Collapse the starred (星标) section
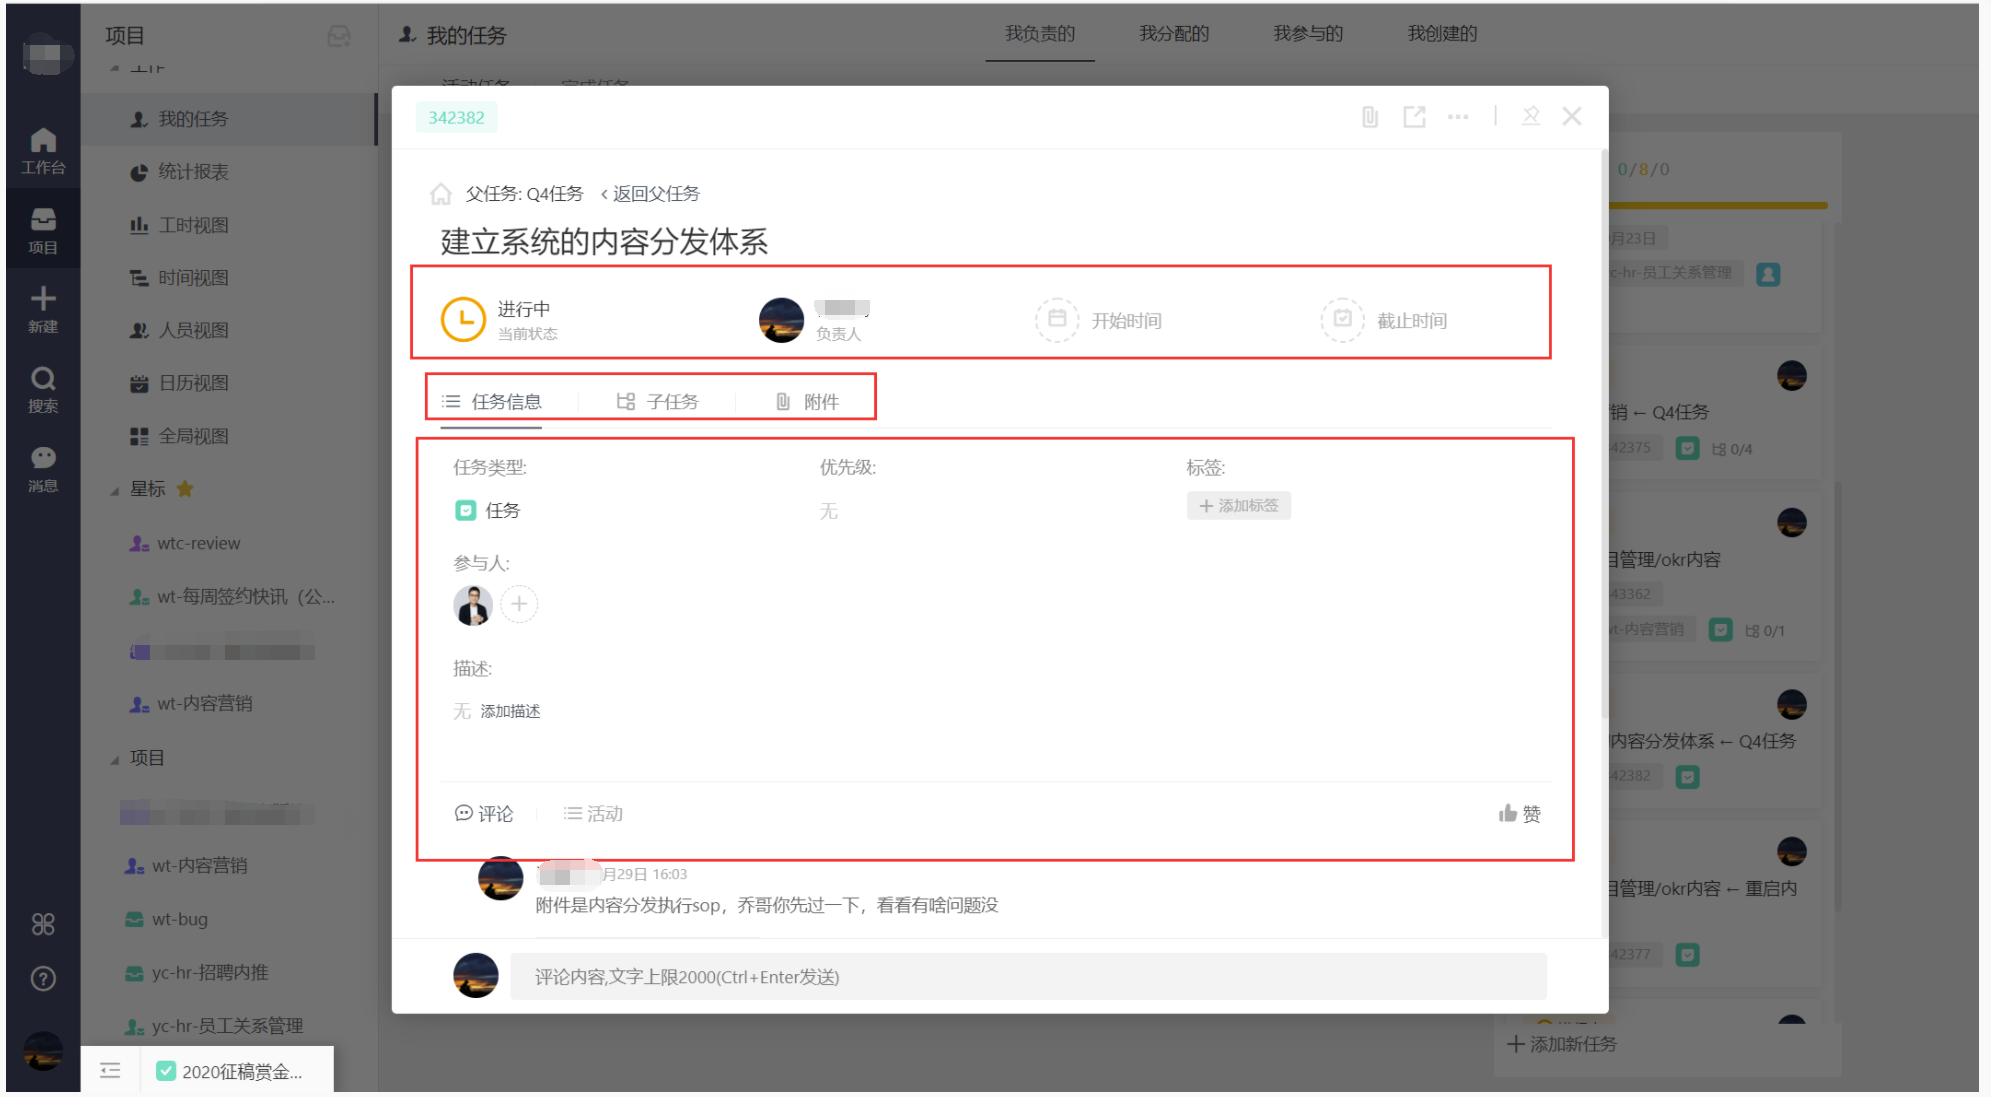 pyautogui.click(x=115, y=490)
